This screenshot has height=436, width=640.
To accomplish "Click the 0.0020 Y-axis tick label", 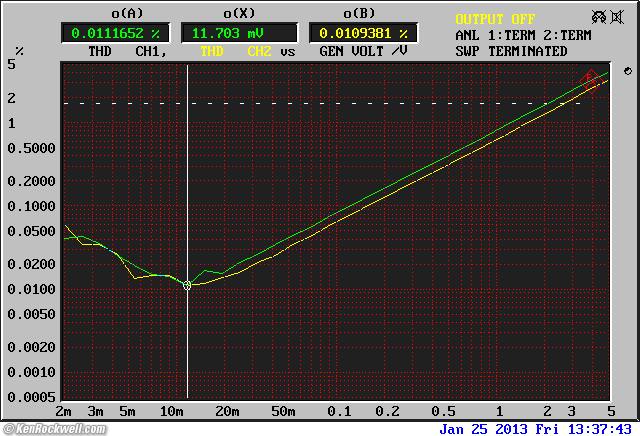I will pyautogui.click(x=31, y=347).
